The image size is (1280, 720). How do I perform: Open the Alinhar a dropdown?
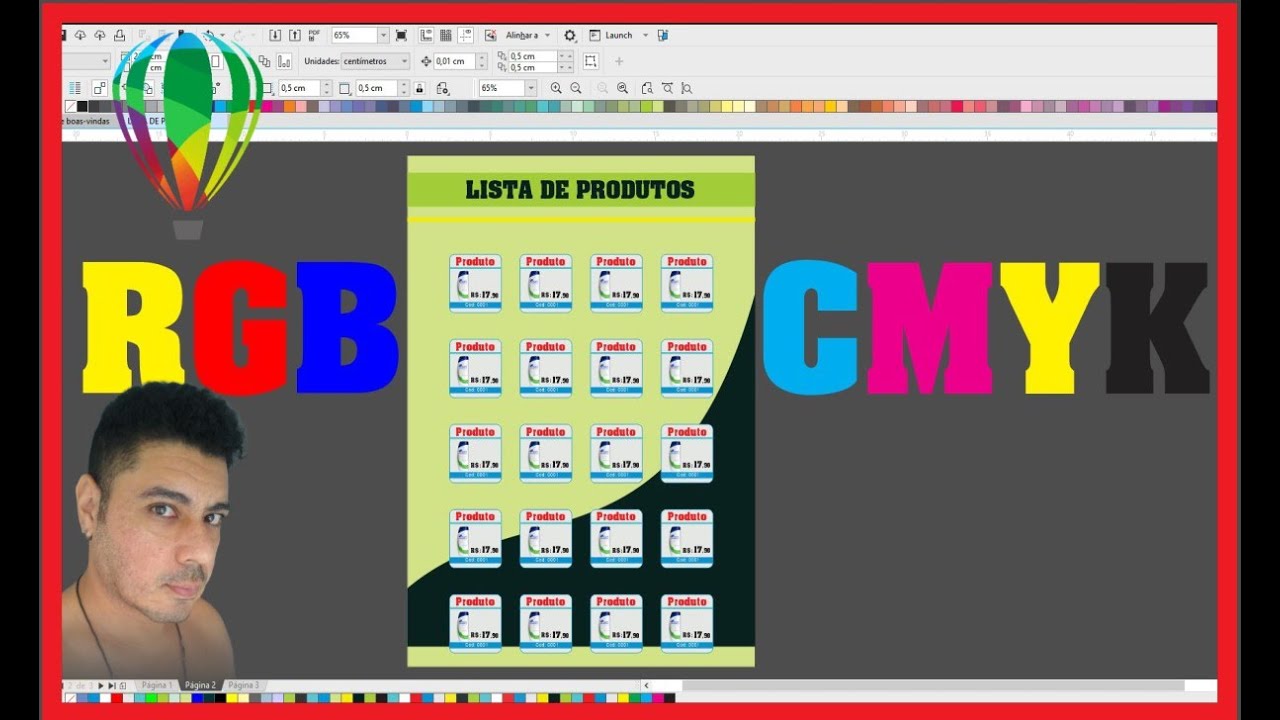pos(547,35)
